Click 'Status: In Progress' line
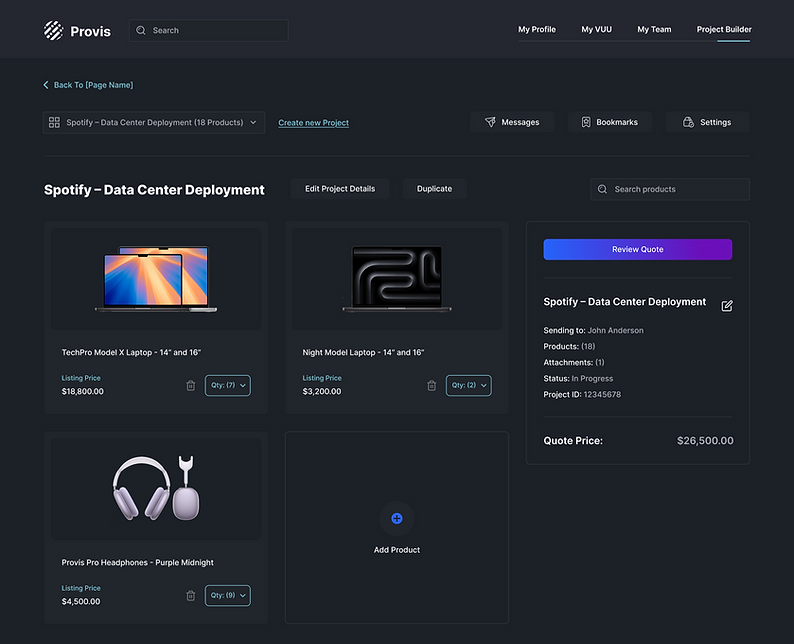 coord(578,379)
